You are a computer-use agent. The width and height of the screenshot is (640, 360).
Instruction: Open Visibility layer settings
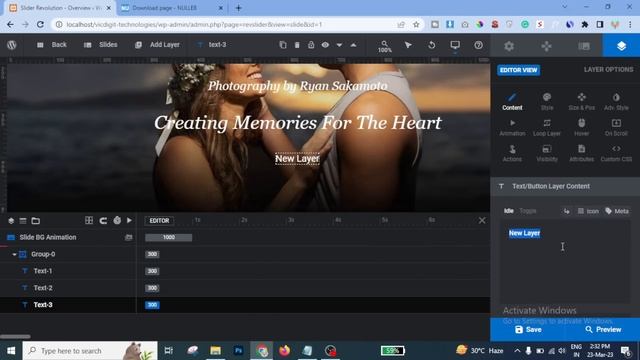(547, 153)
